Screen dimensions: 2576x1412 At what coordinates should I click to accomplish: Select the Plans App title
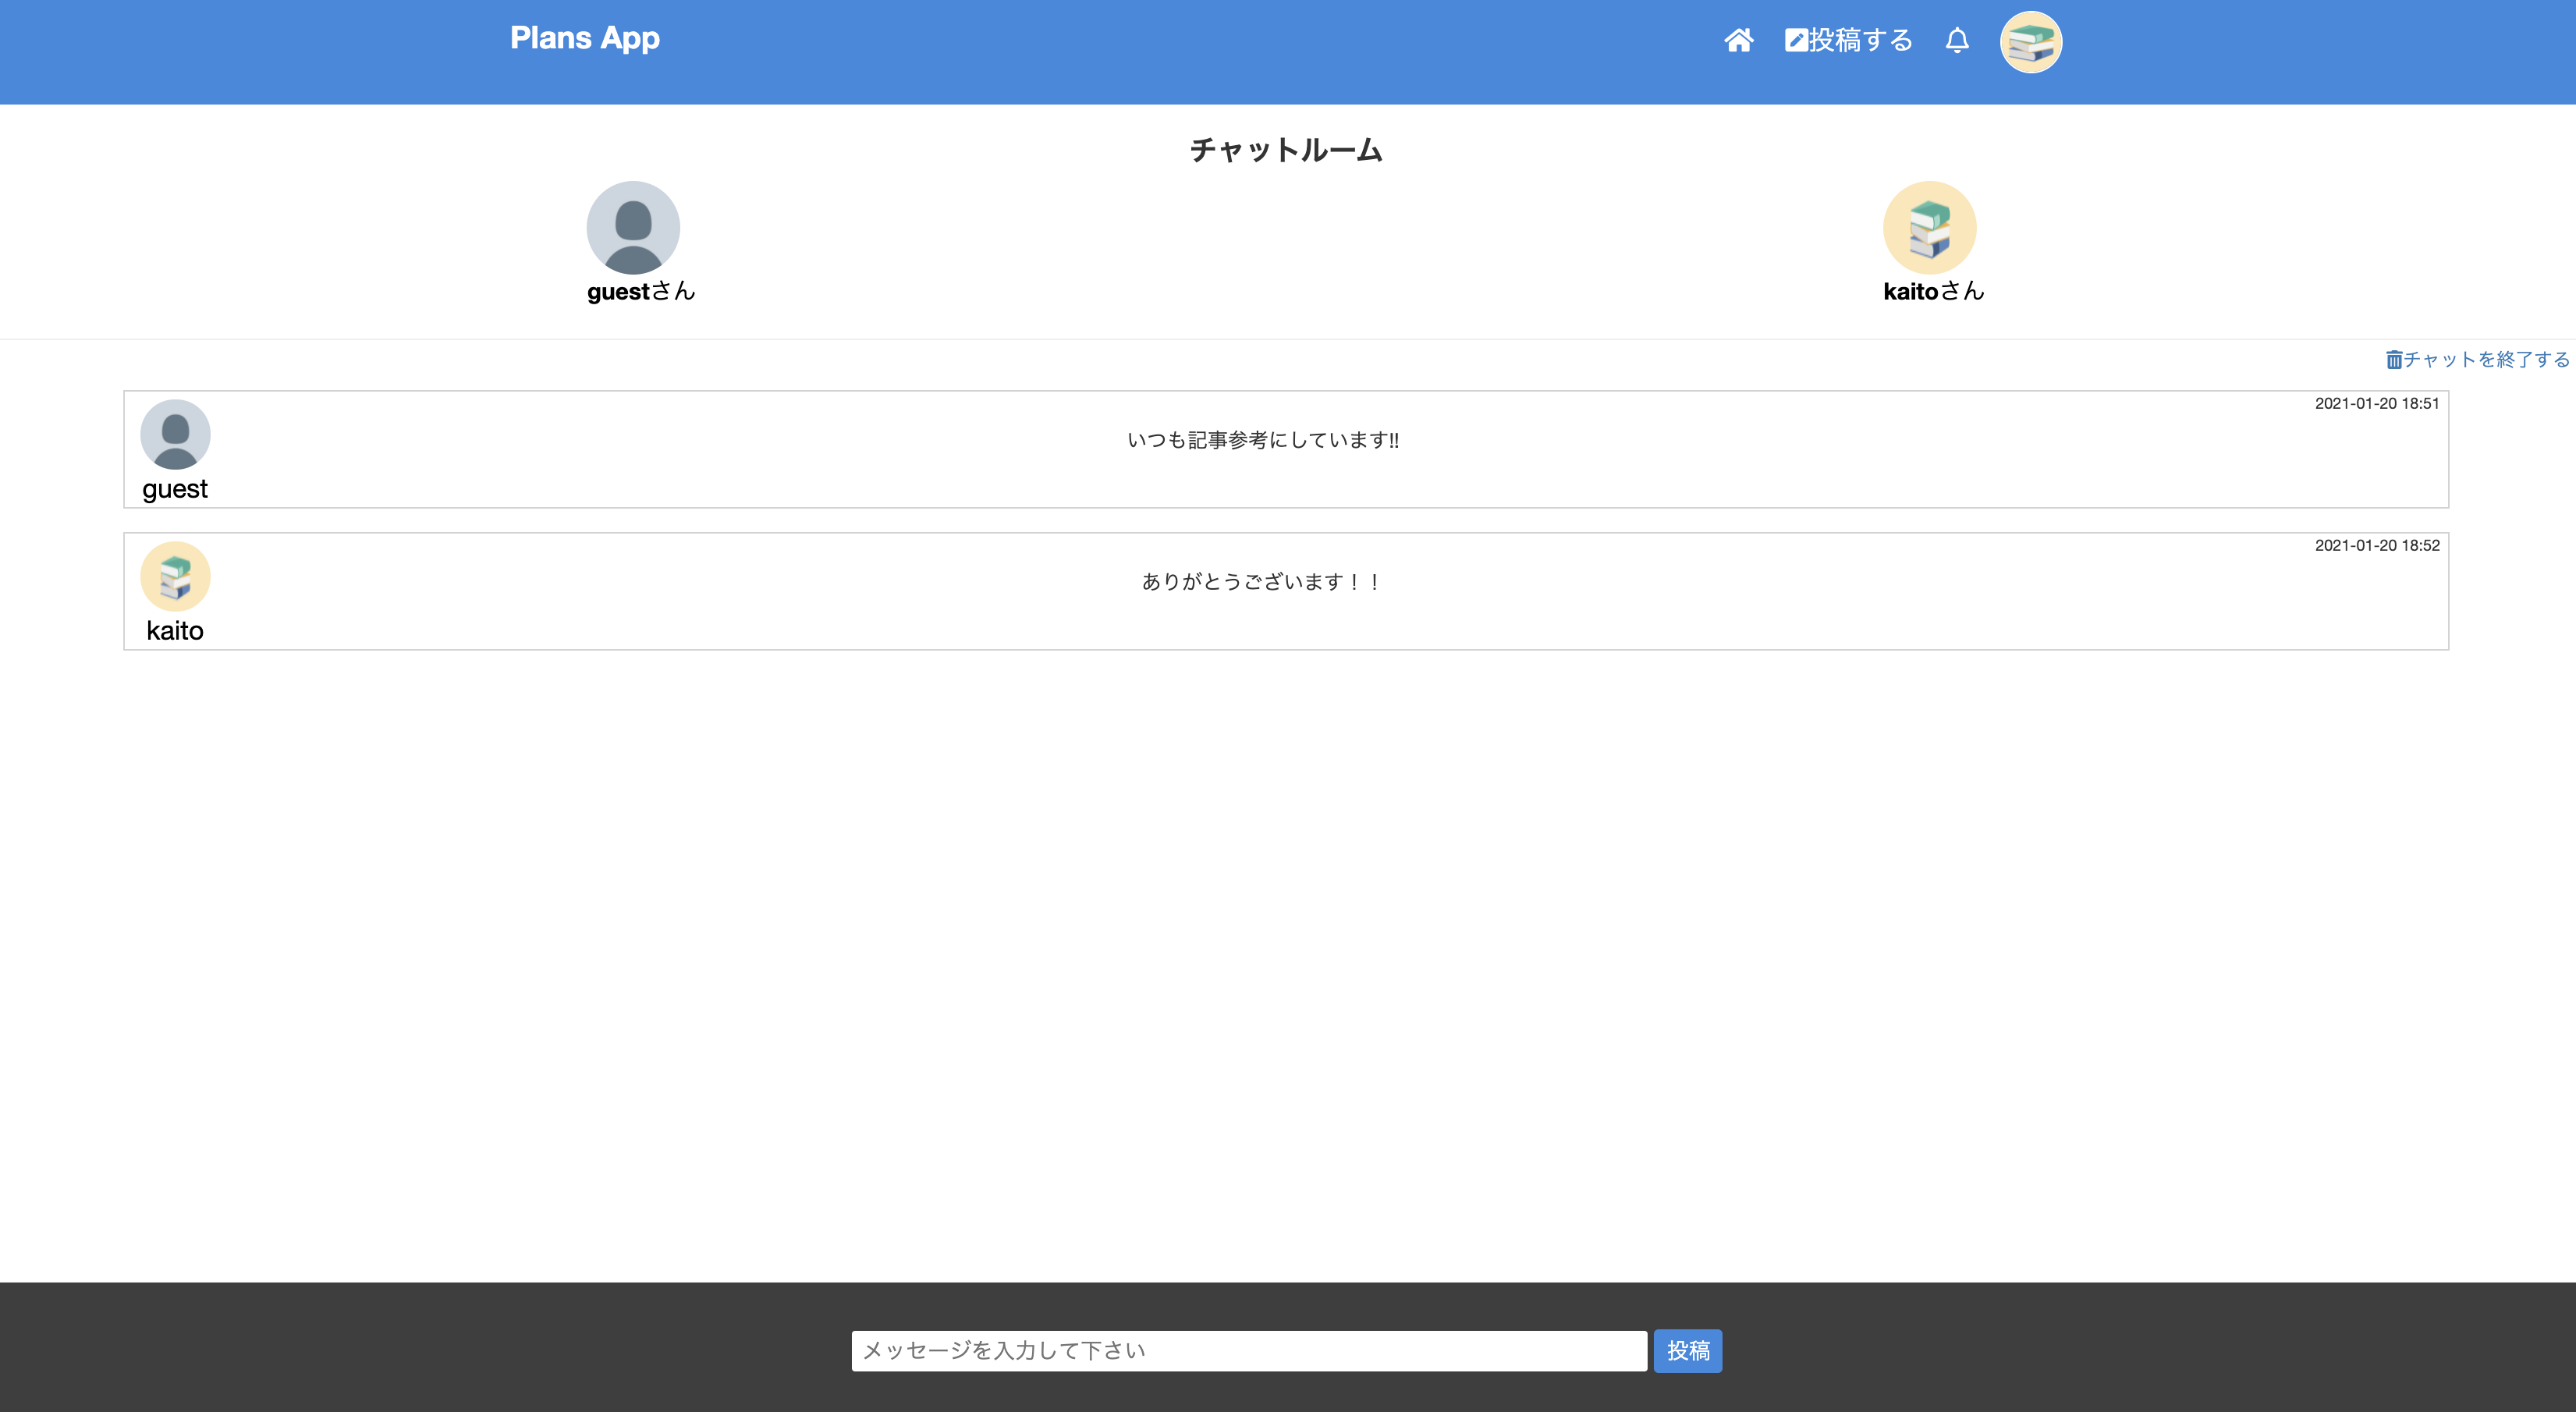[585, 38]
